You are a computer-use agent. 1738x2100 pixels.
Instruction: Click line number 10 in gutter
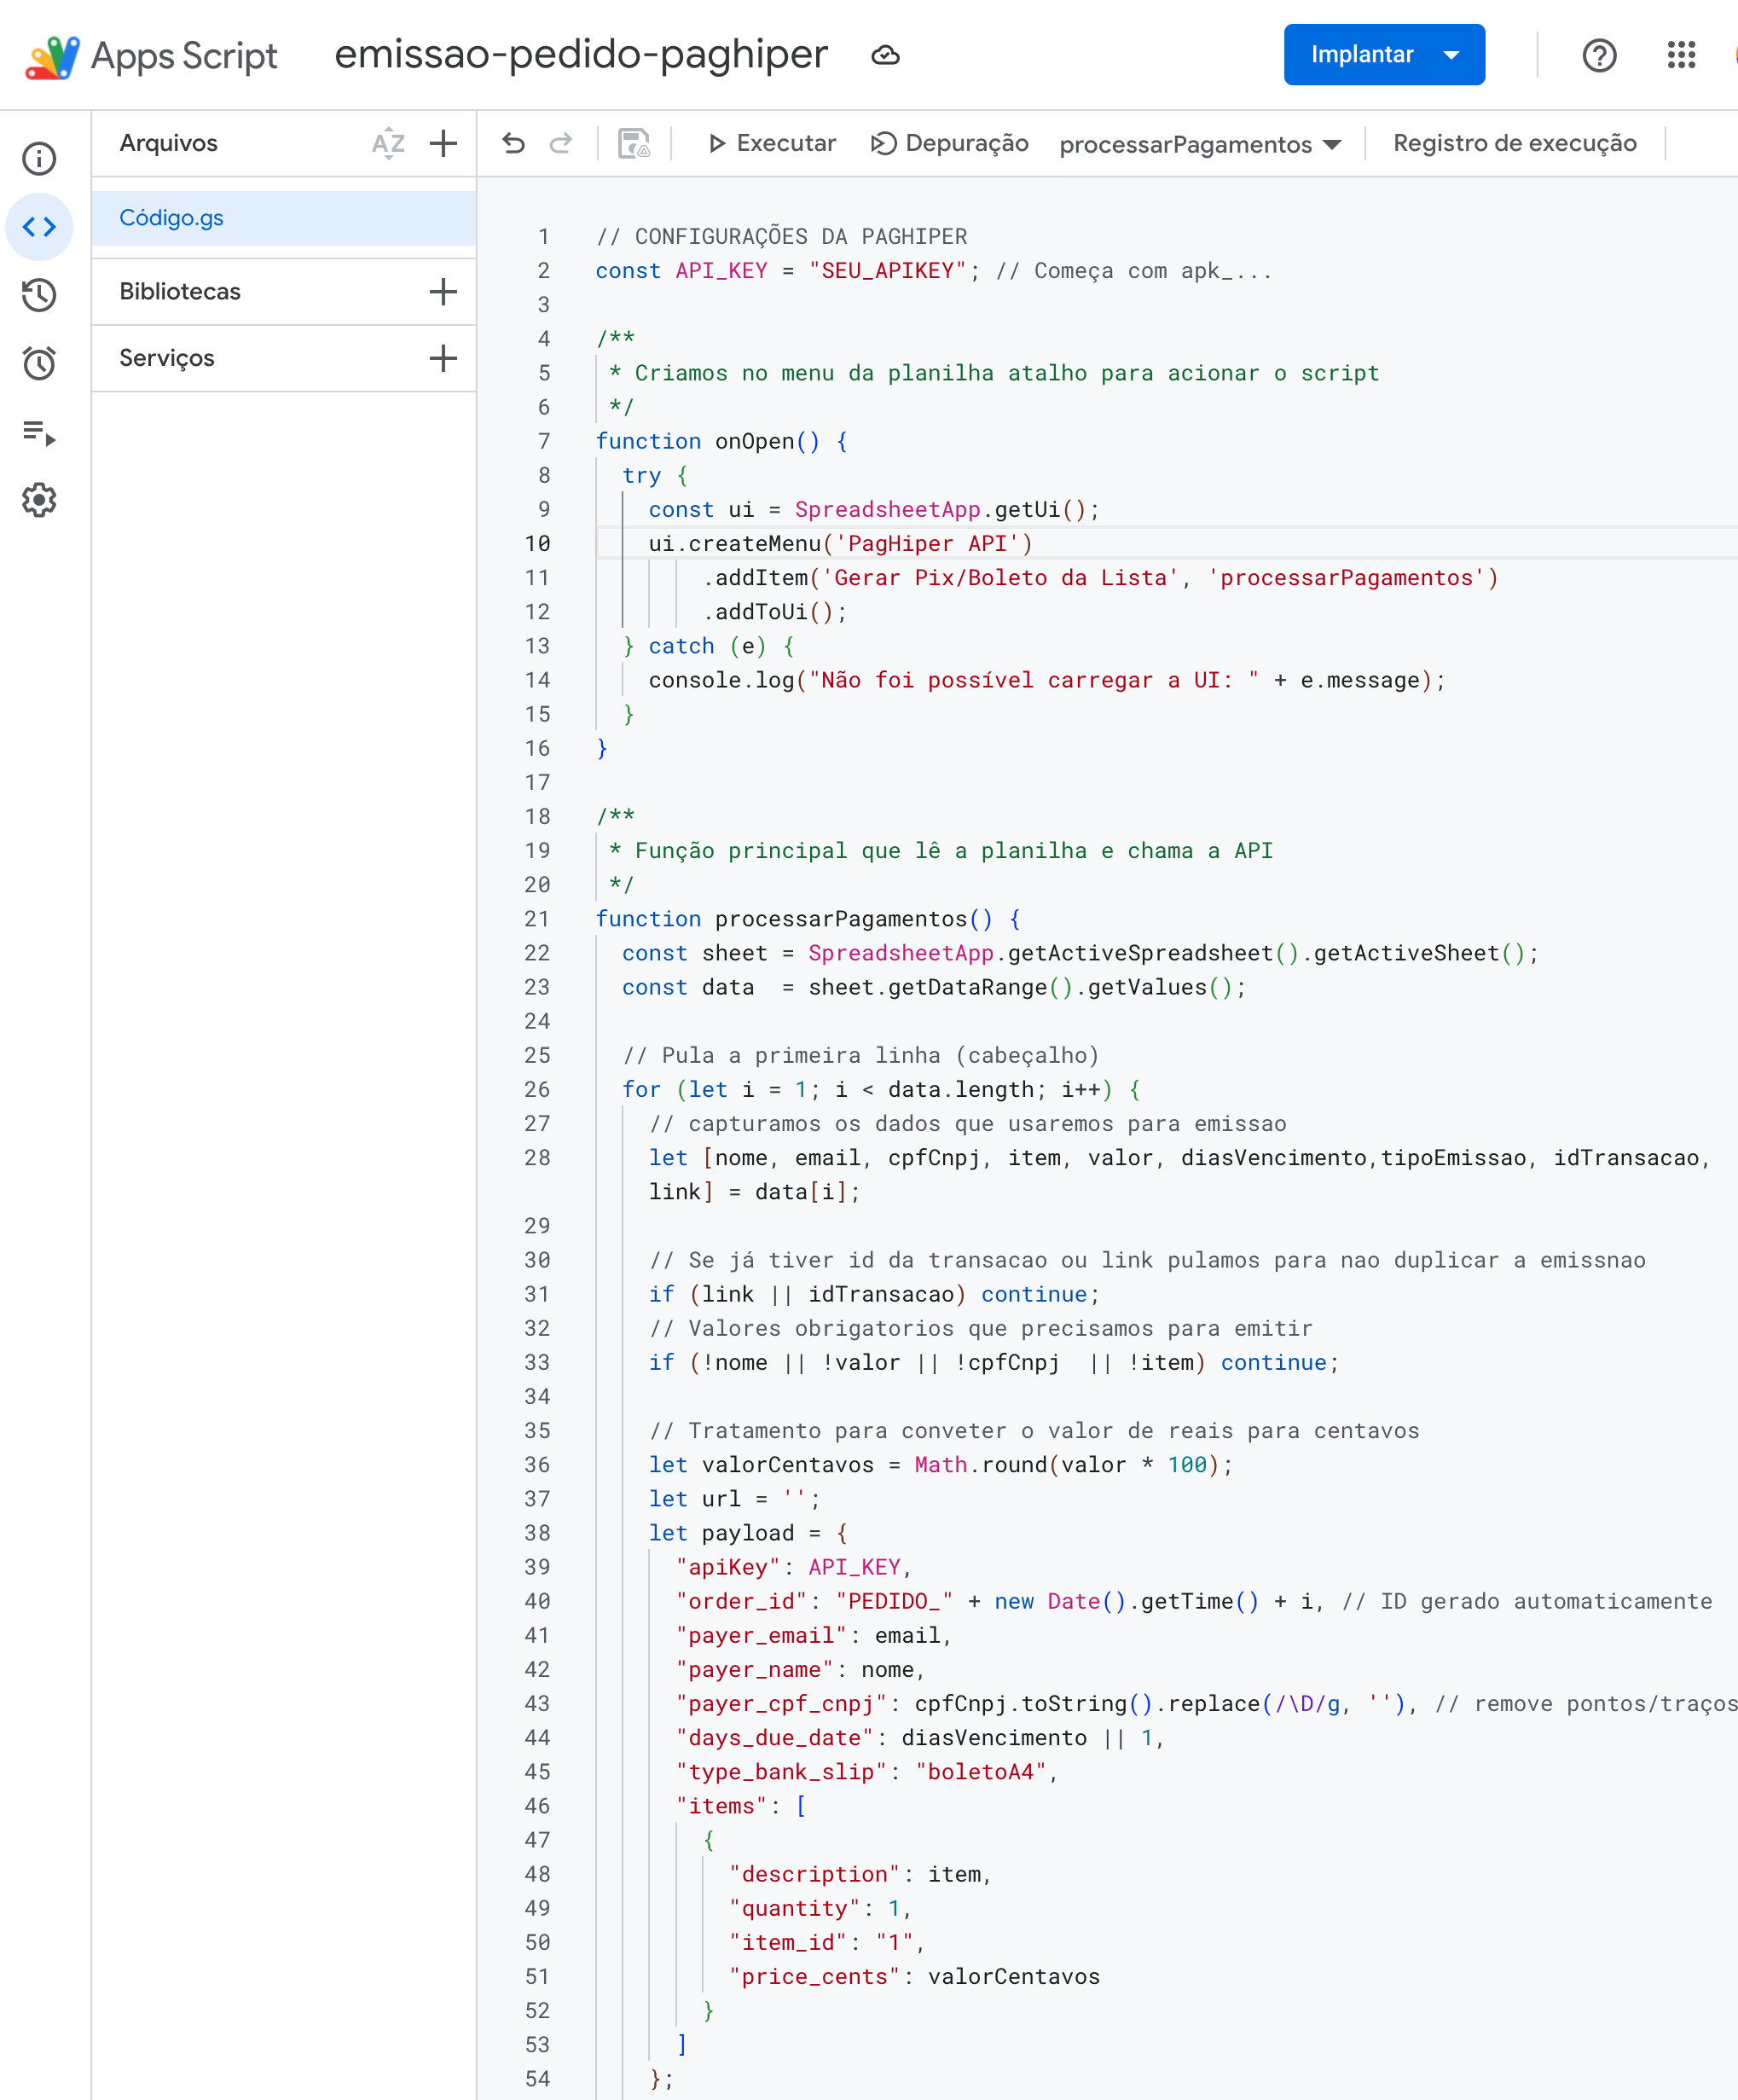(537, 543)
